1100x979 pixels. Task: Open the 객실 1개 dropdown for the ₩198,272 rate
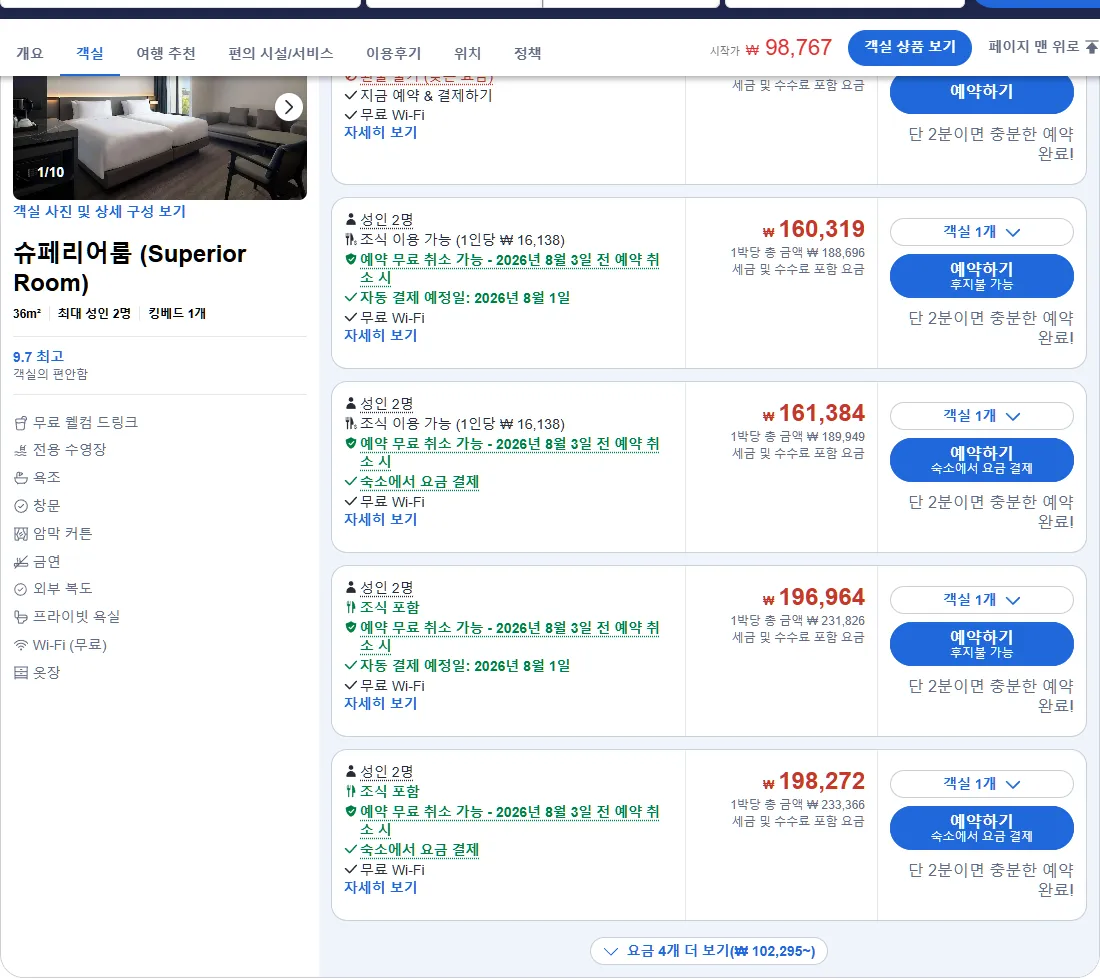981,784
